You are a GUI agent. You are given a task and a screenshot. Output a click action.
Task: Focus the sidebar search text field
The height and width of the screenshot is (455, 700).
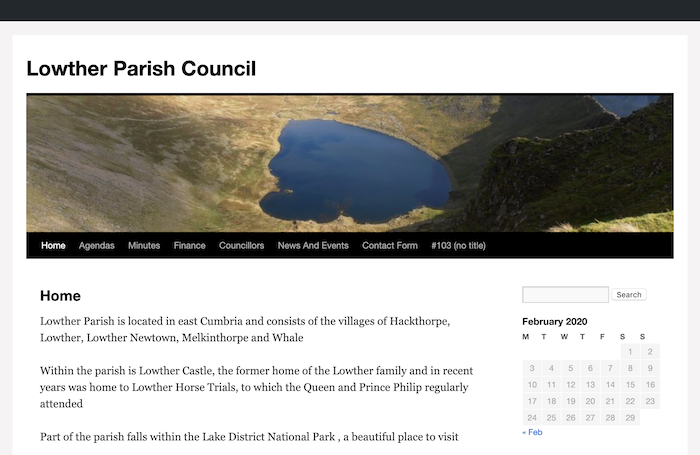point(565,295)
